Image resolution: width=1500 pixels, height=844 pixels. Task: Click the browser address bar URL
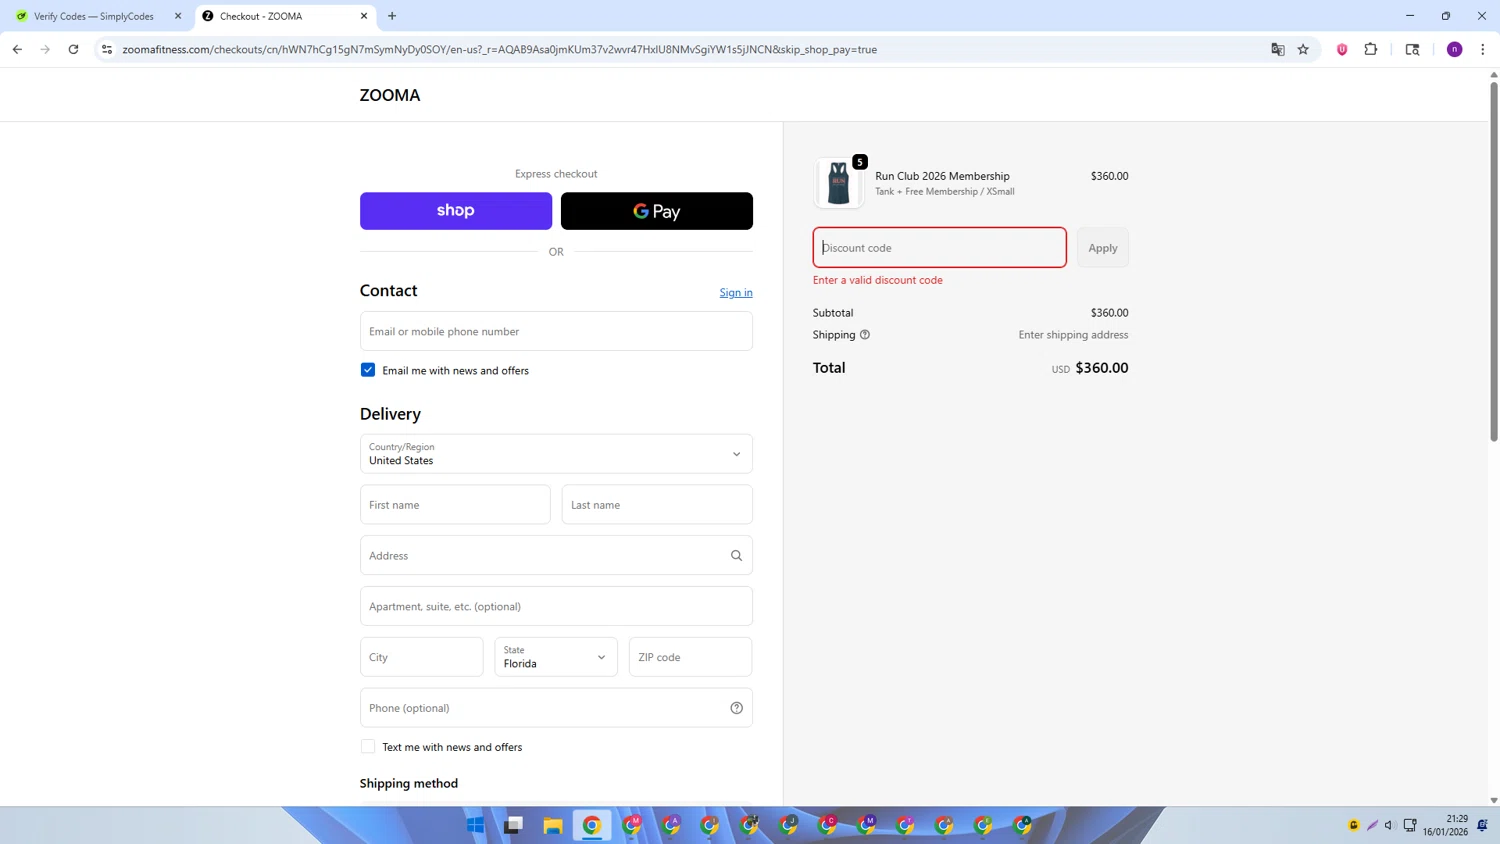pyautogui.click(x=500, y=49)
